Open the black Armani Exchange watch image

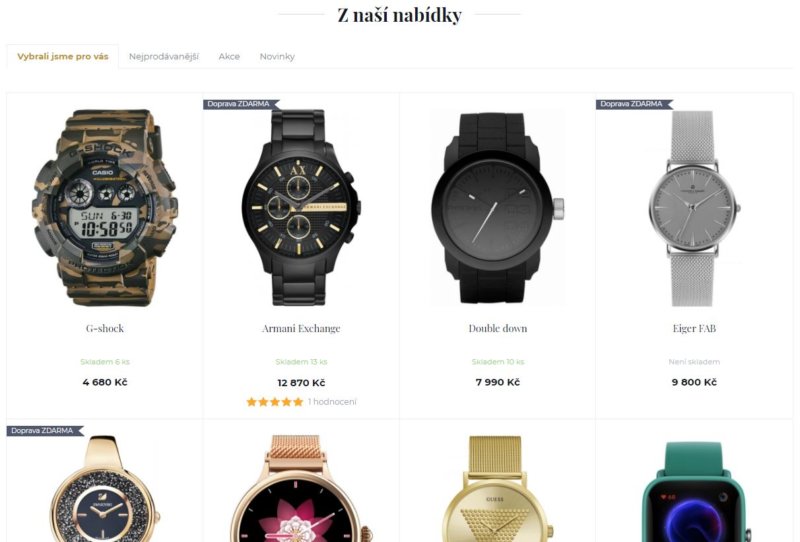(301, 208)
